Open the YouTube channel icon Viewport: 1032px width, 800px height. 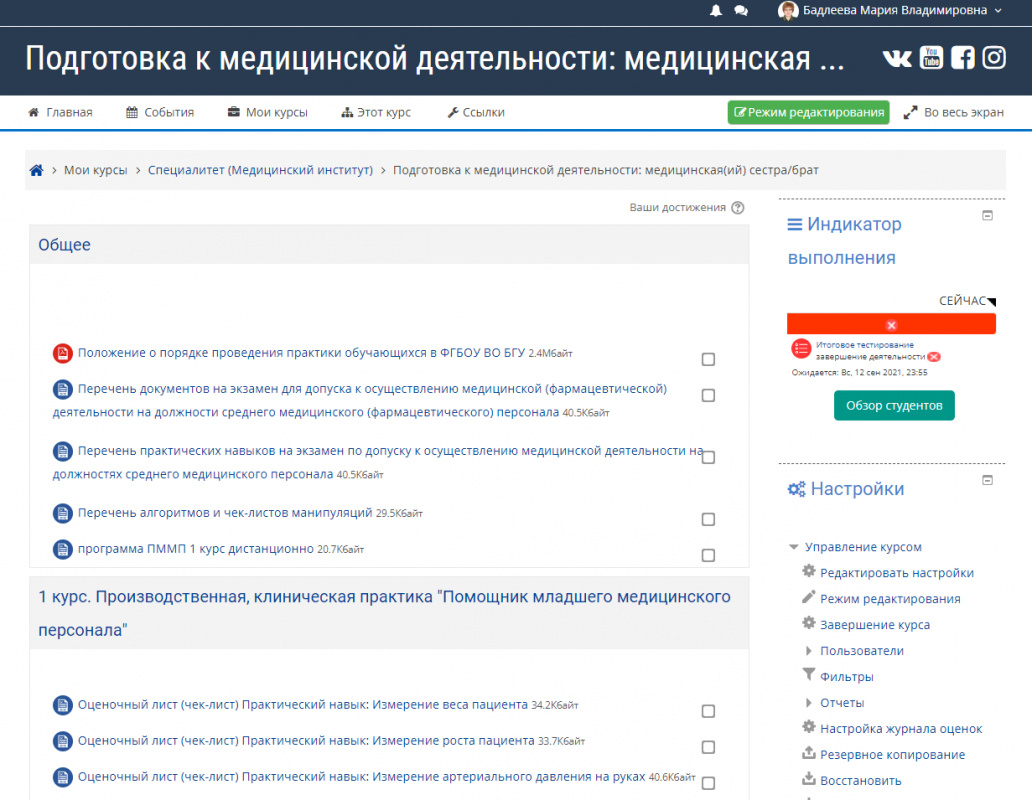click(x=931, y=58)
